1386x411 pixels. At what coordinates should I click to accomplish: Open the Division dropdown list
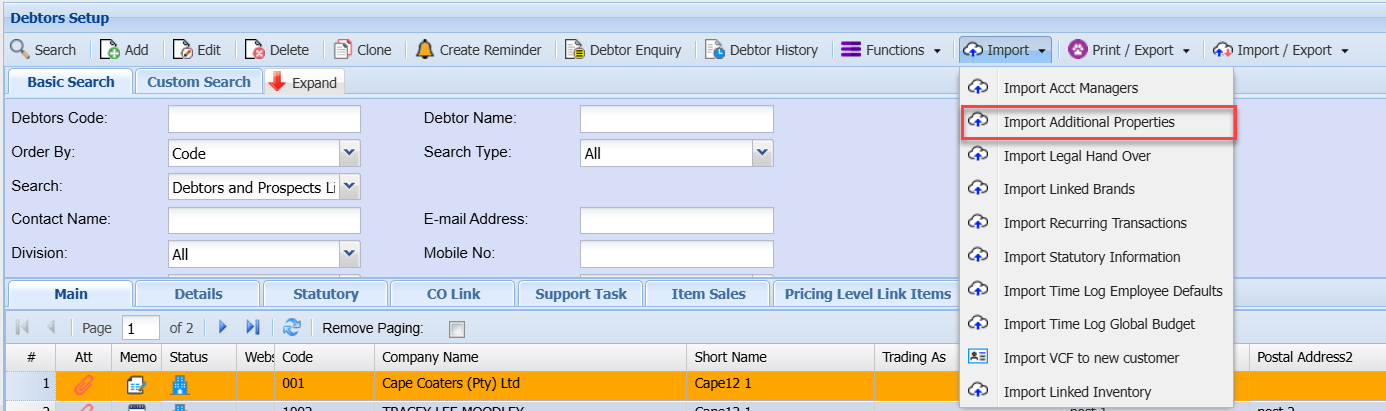tap(349, 254)
